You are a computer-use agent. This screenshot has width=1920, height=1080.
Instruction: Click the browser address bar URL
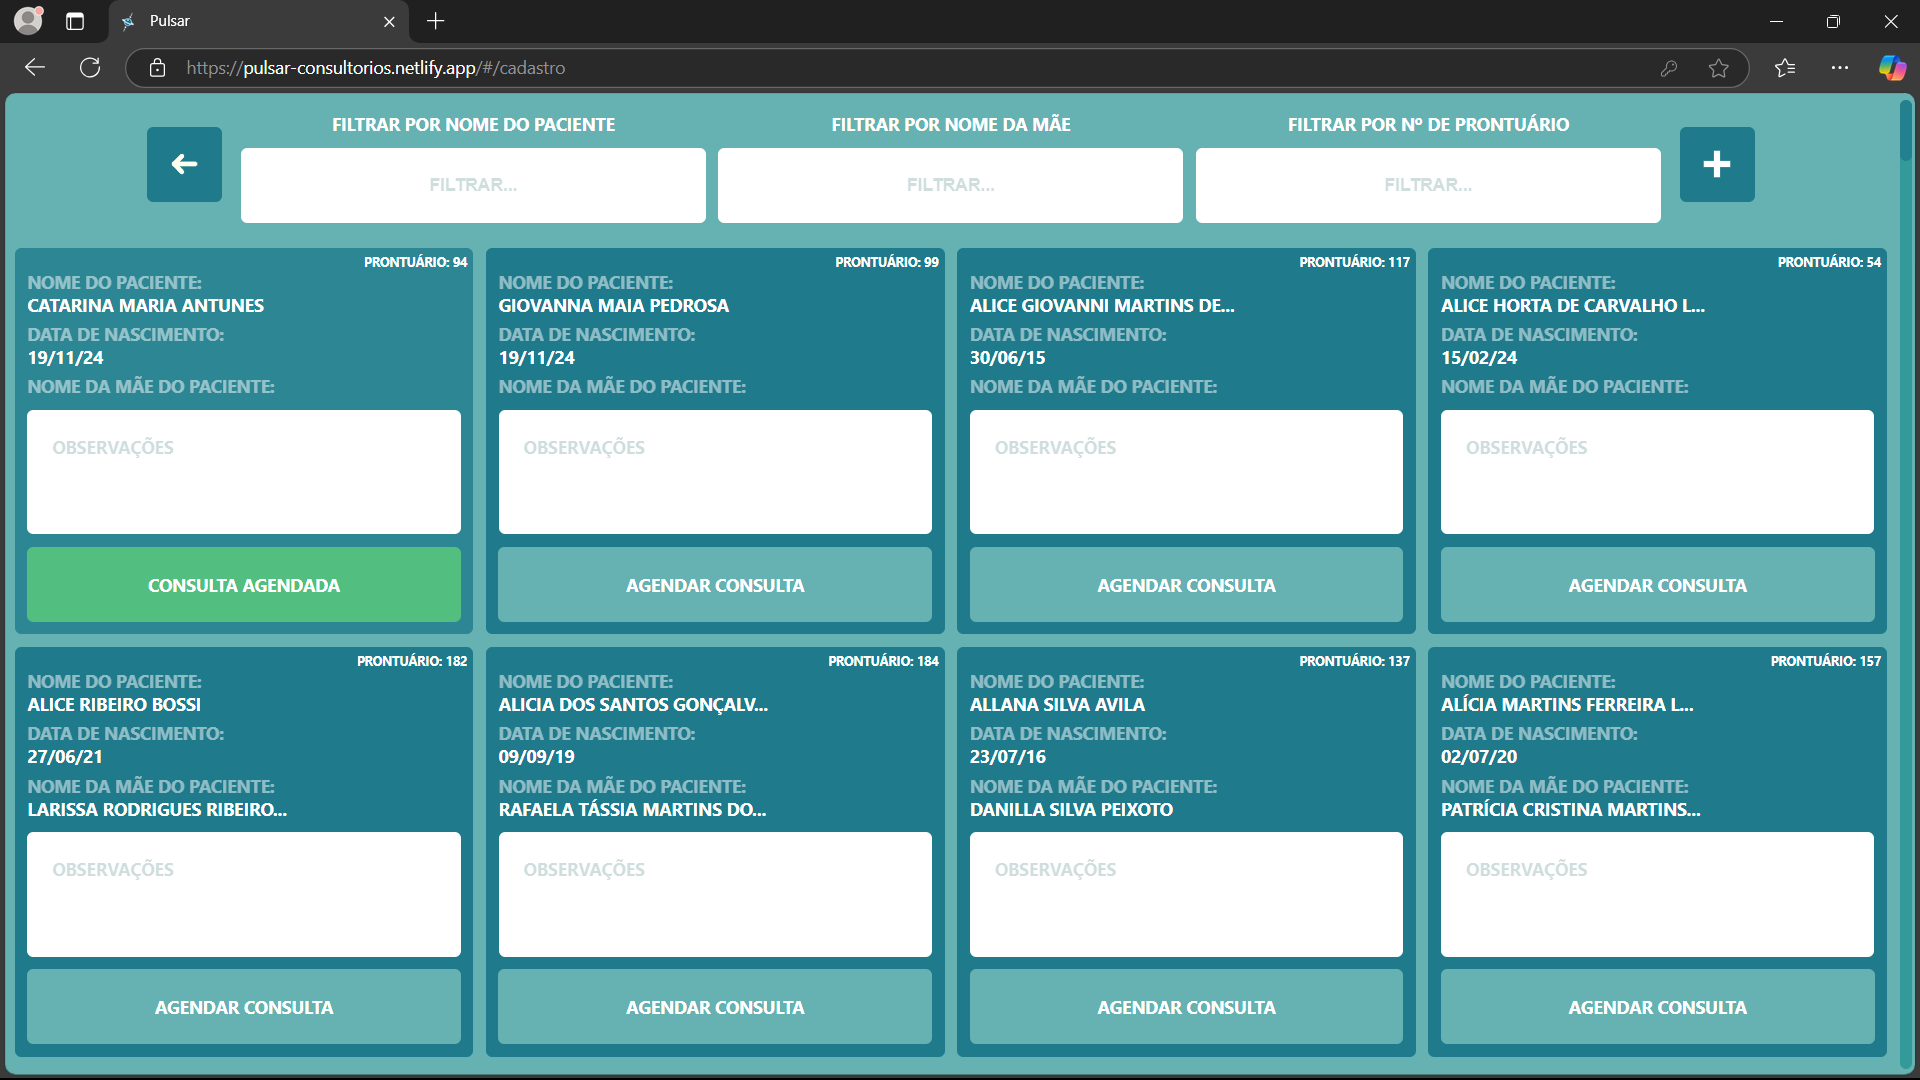(376, 68)
